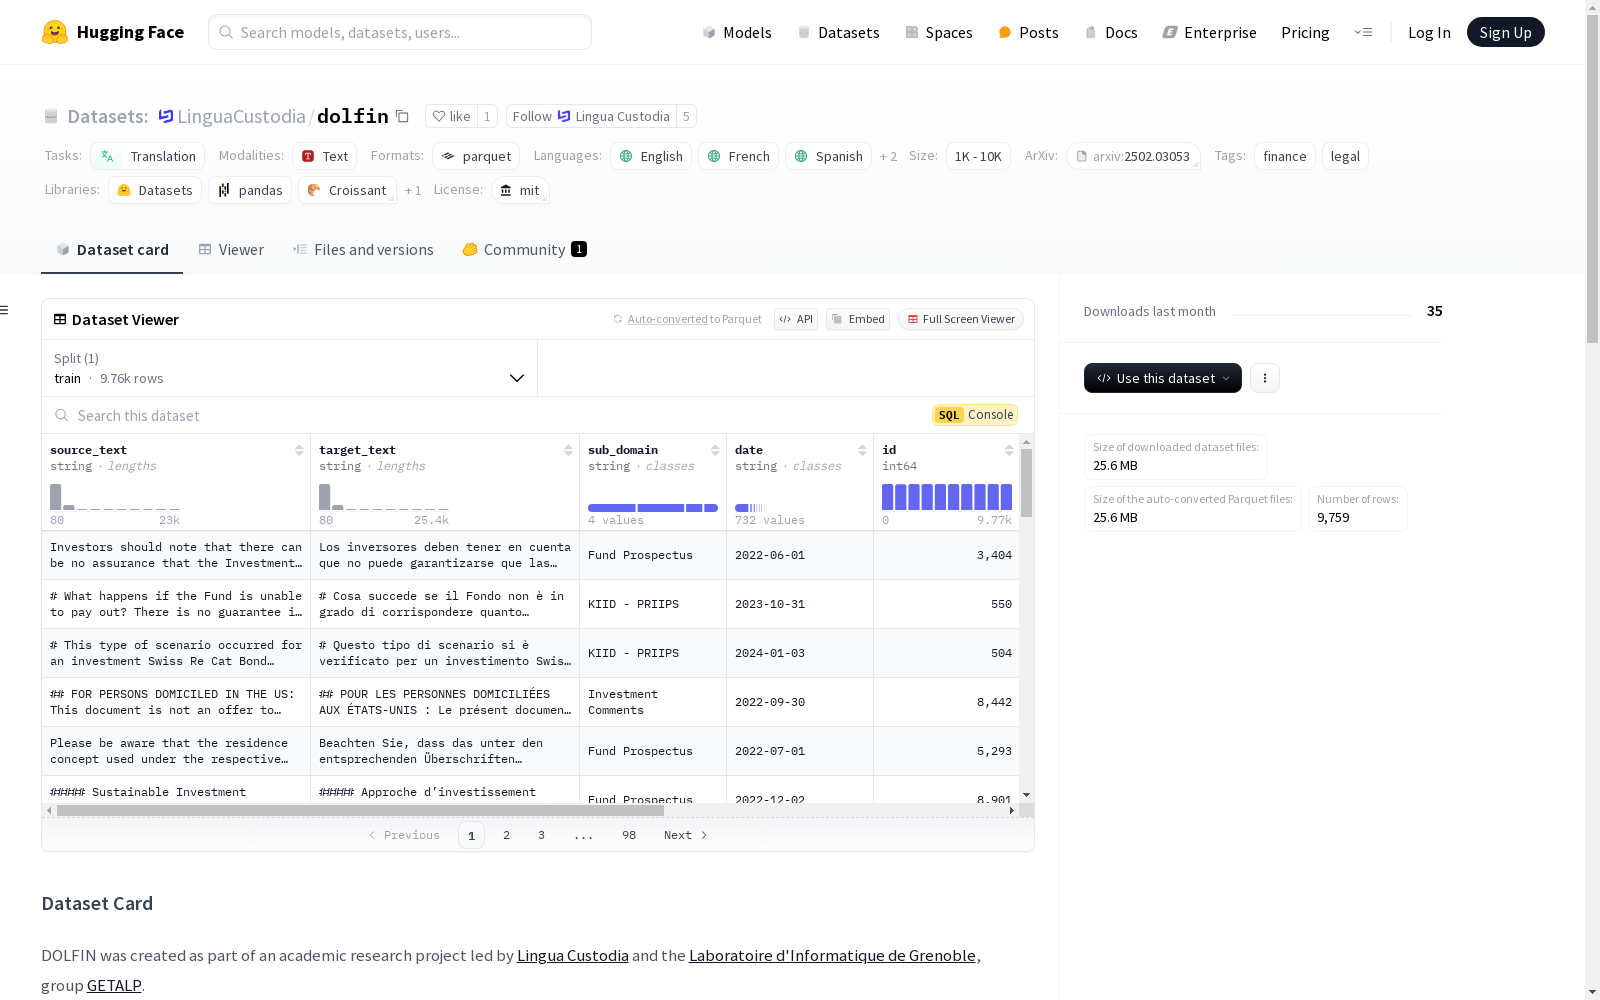The image size is (1600, 1000).
Task: Open the Pricing page
Action: [x=1305, y=32]
